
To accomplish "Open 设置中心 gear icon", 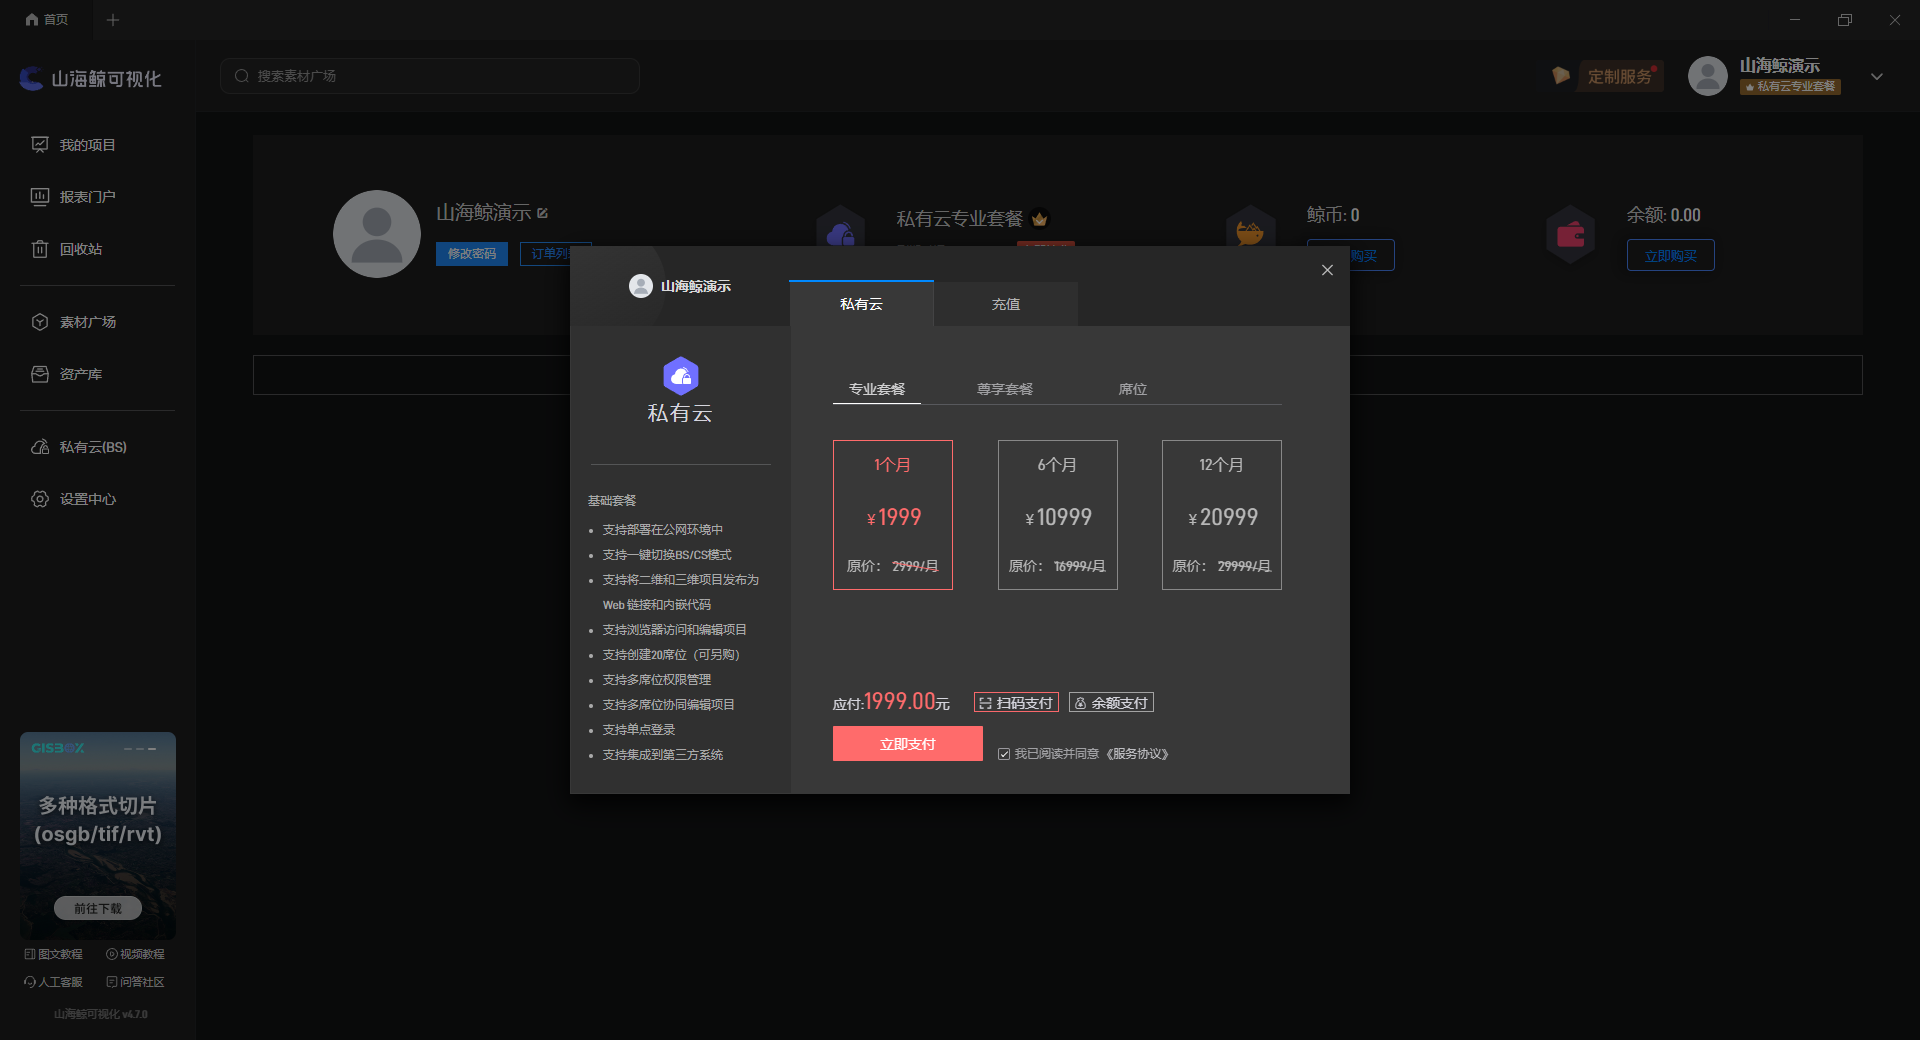I will tap(40, 499).
